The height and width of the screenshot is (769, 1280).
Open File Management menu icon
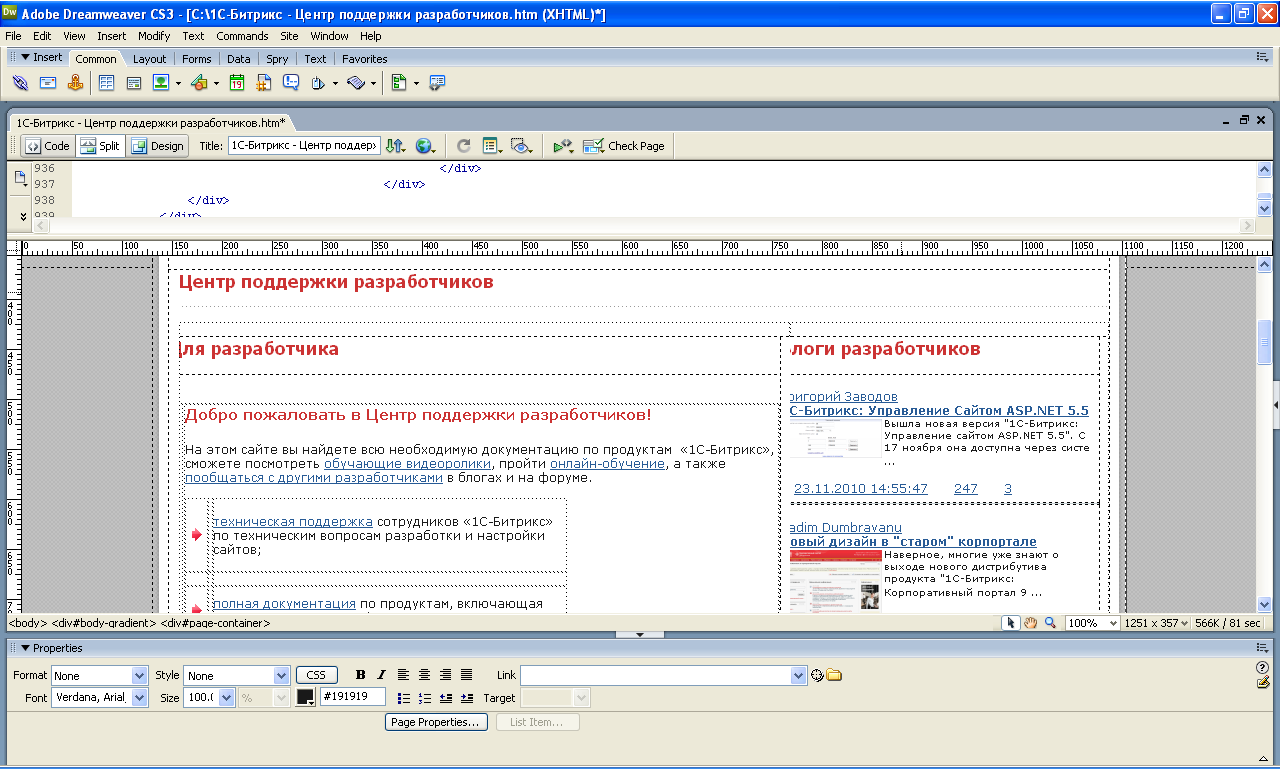[396, 146]
